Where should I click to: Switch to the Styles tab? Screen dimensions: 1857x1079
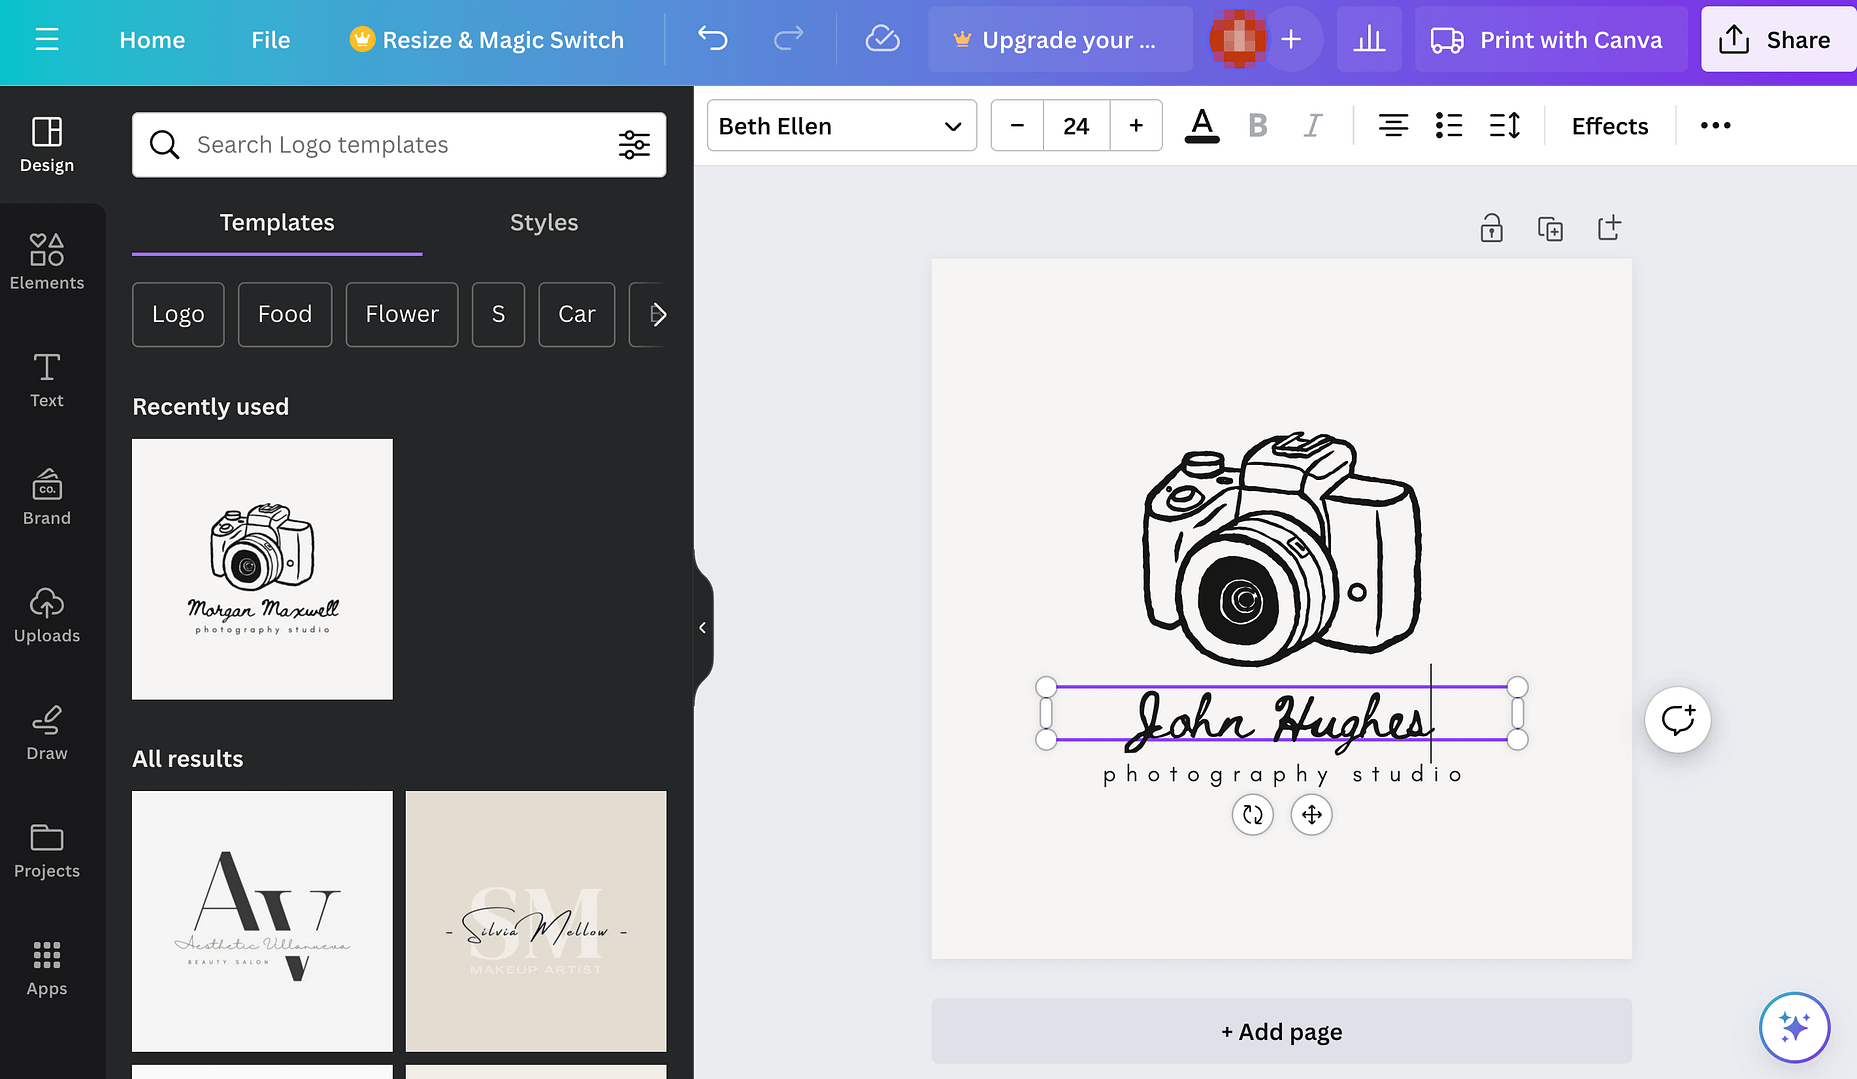click(x=543, y=222)
